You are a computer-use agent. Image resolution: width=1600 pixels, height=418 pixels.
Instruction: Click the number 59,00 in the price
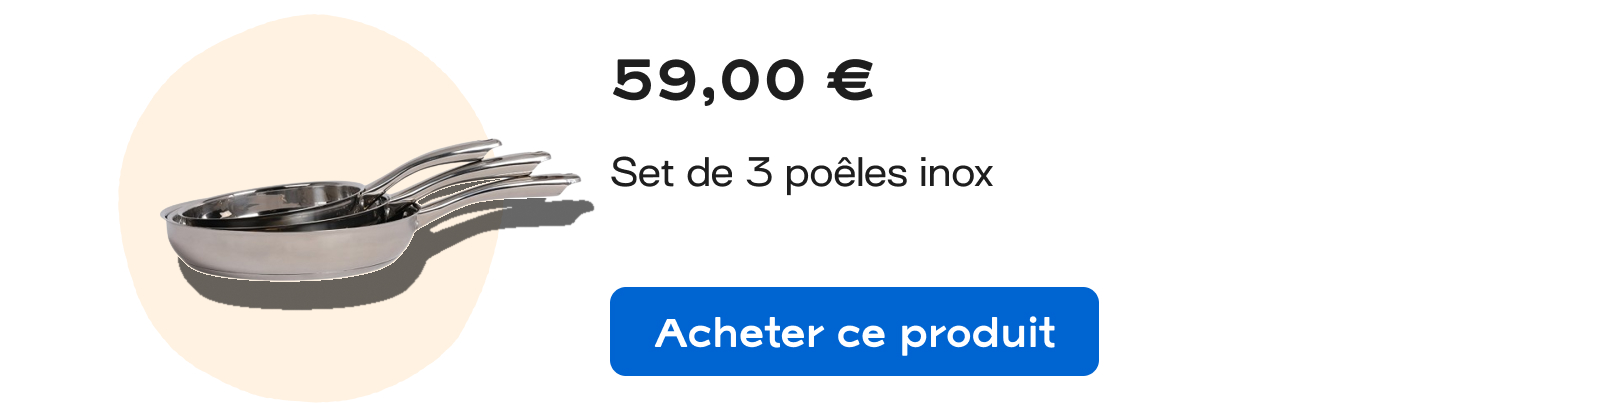[708, 81]
